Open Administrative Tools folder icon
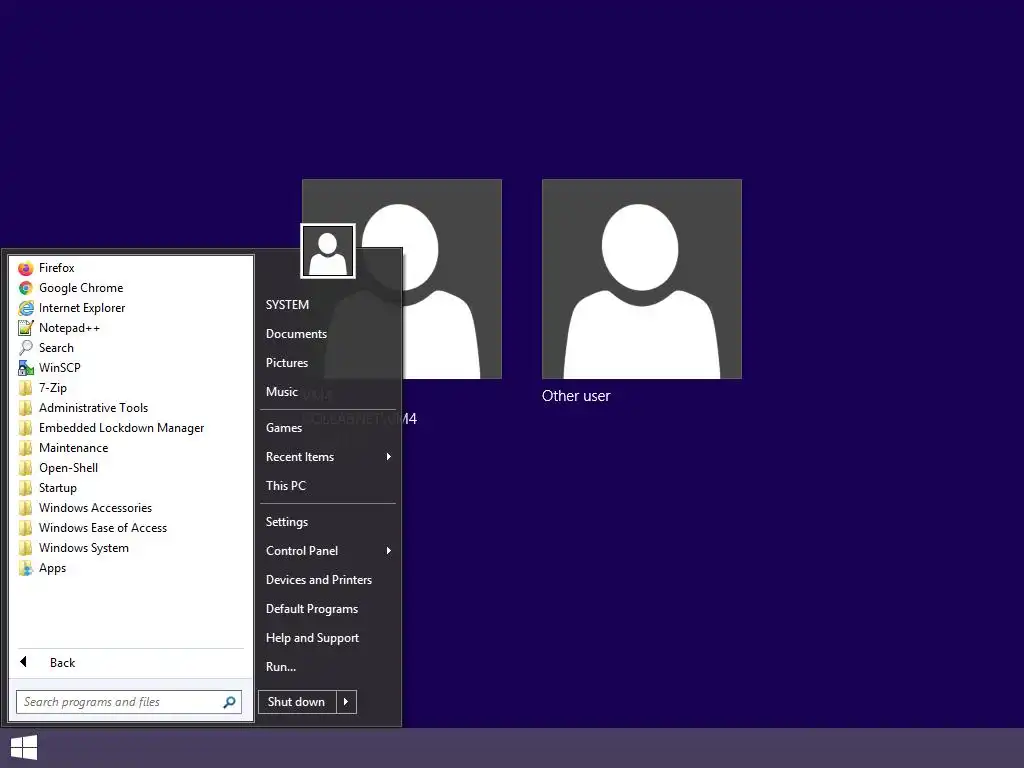This screenshot has width=1024, height=768. coord(25,408)
